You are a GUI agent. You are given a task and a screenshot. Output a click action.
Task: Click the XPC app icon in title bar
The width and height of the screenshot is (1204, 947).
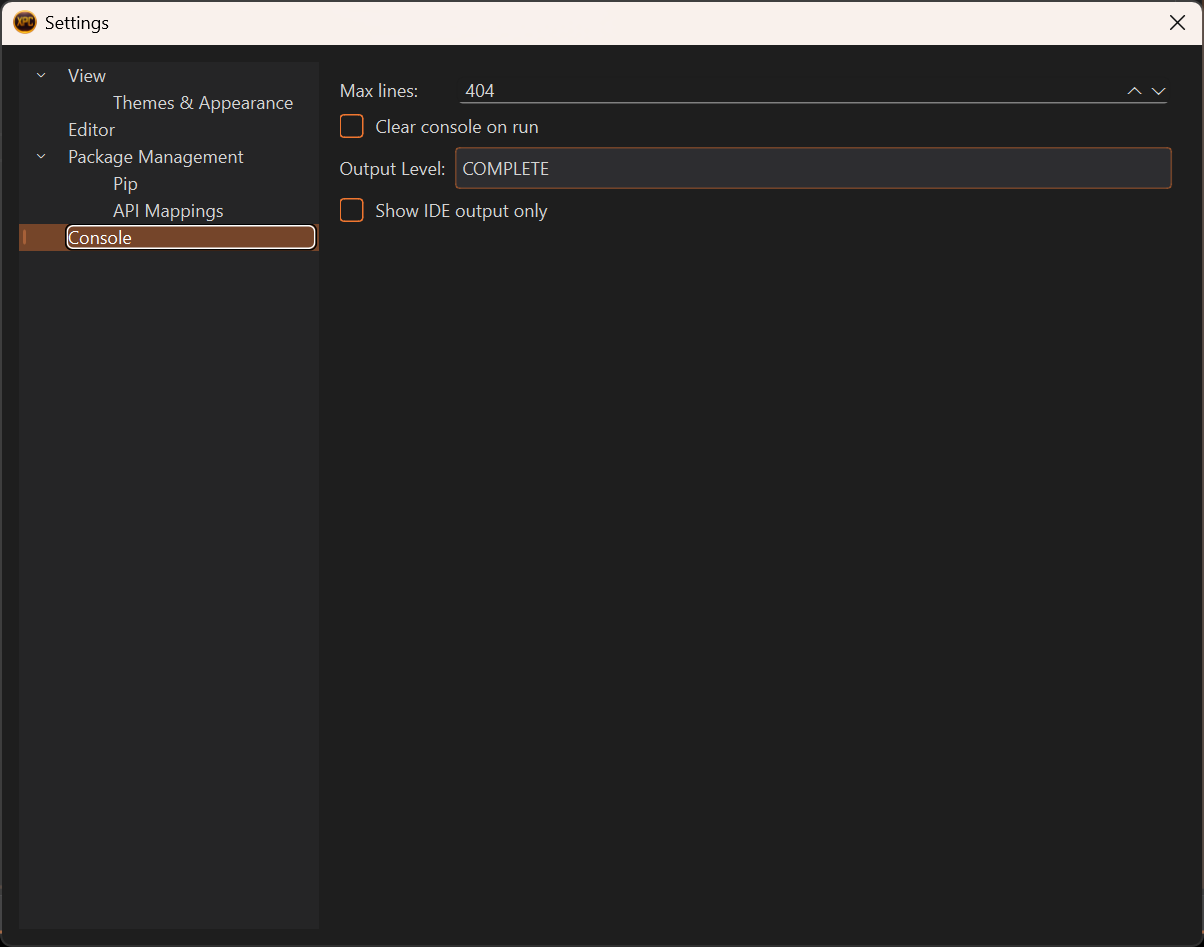(25, 22)
